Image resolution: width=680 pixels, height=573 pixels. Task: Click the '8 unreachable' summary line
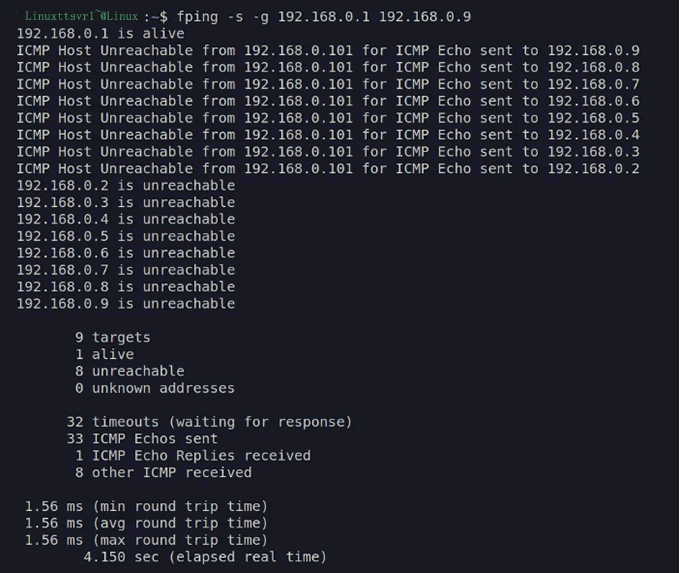pyautogui.click(x=130, y=371)
